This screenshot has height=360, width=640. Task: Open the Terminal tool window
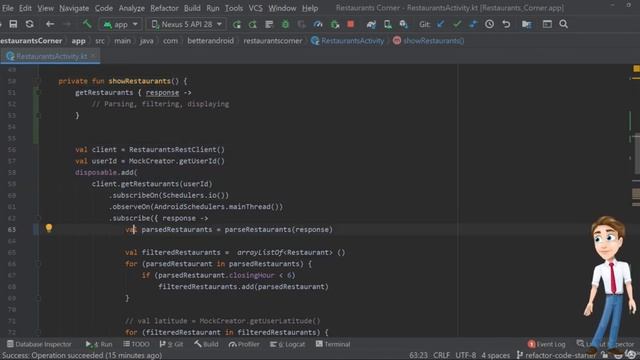pyautogui.click(x=333, y=344)
